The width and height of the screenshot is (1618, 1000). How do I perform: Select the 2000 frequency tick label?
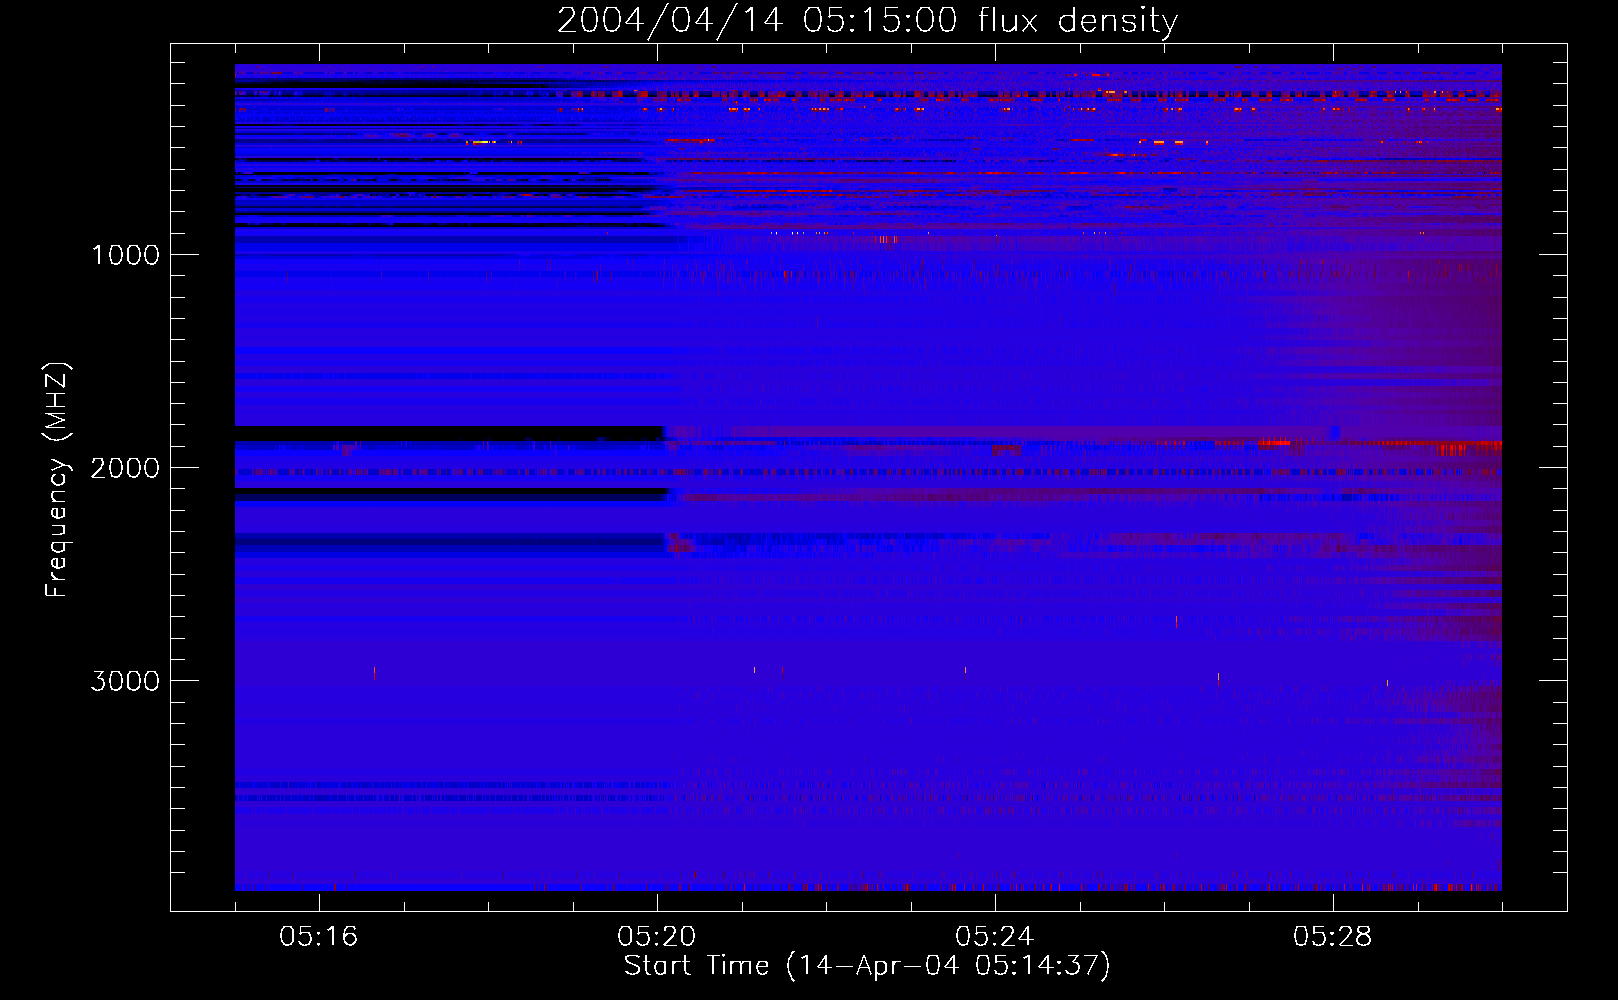point(125,468)
